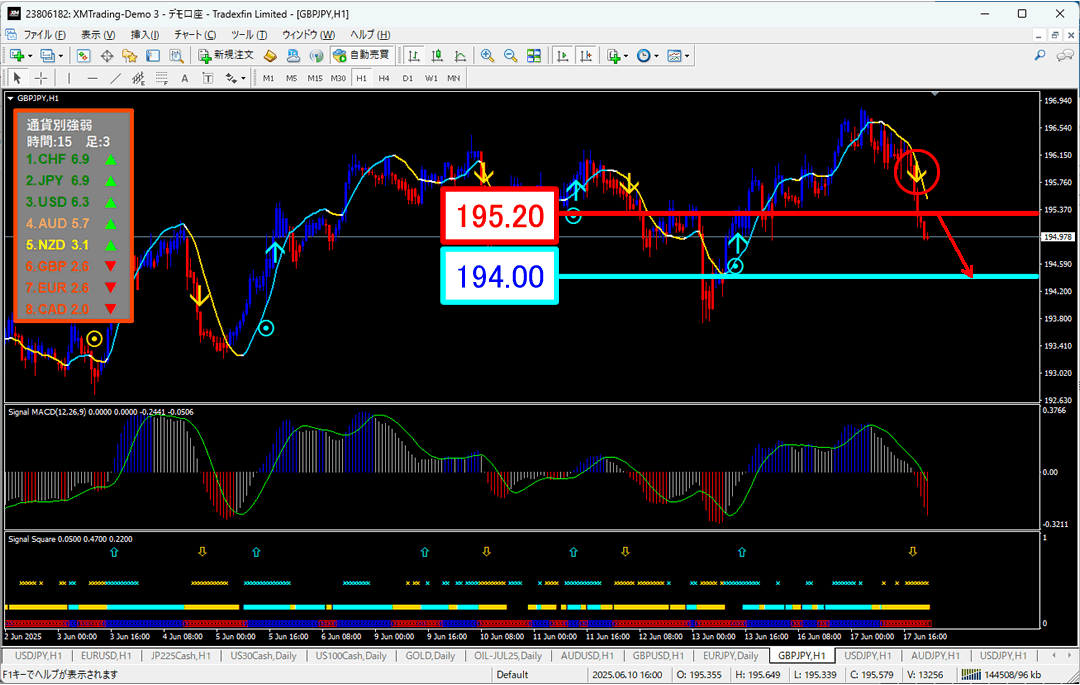This screenshot has width=1080, height=685.
Task: Select the Fibonacci retracement tool
Action: click(x=161, y=78)
